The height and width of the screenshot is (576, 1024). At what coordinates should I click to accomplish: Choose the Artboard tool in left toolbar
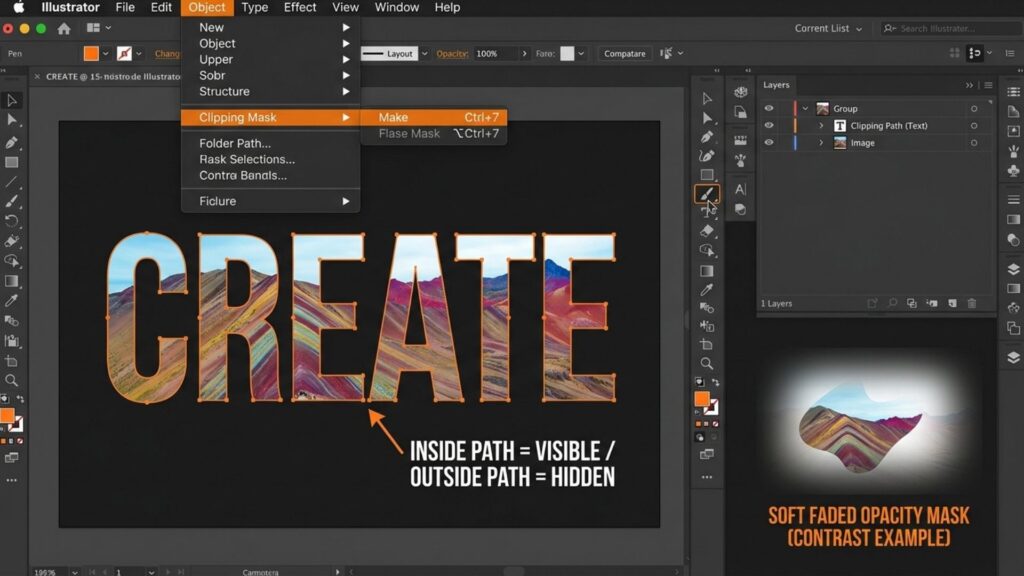[x=12, y=361]
